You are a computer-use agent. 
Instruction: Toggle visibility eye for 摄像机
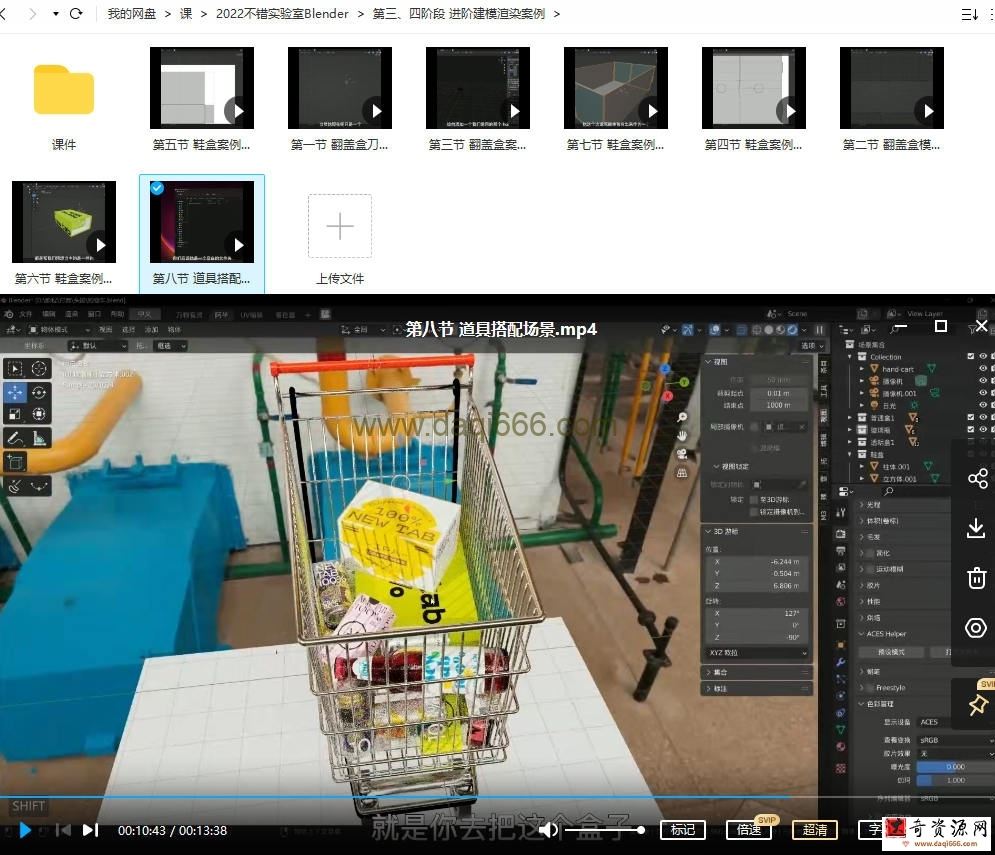tap(983, 381)
